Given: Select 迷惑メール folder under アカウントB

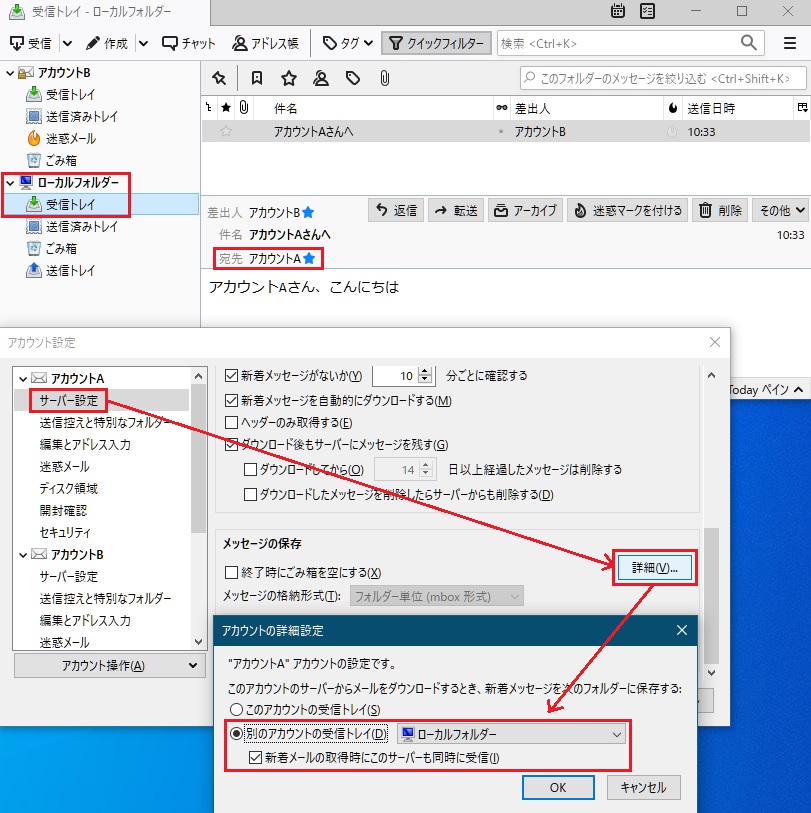Looking at the screenshot, I should coord(70,138).
